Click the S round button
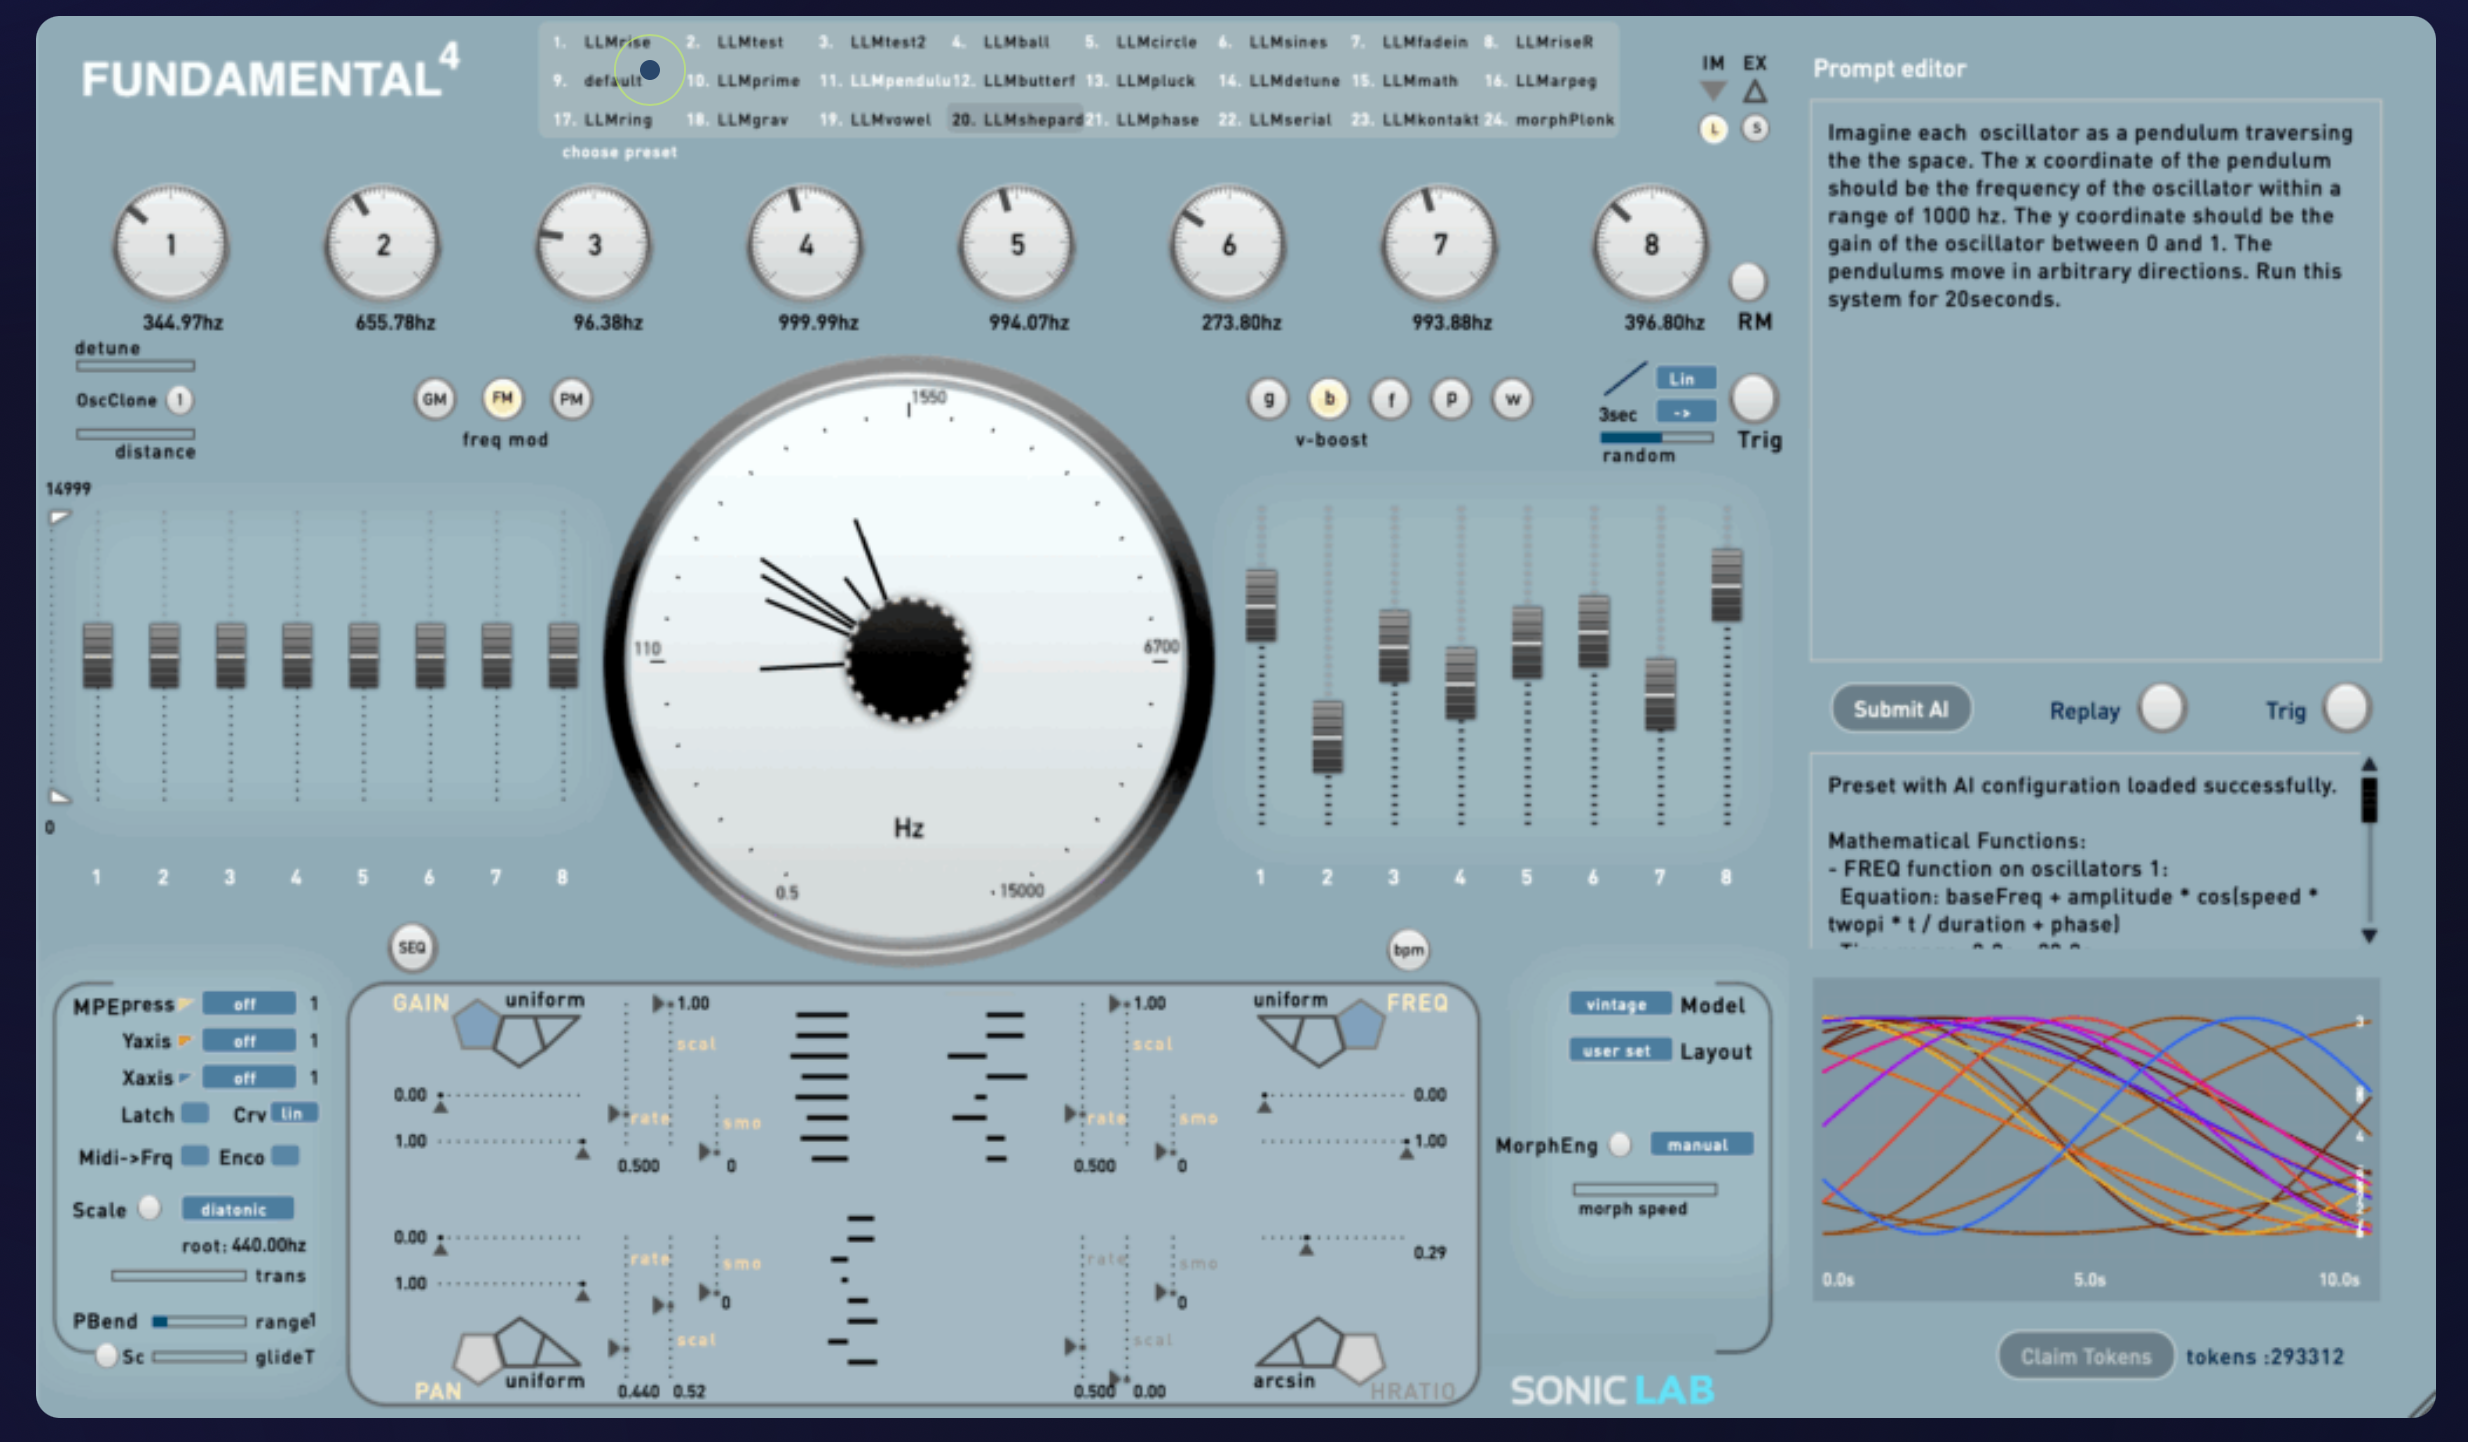The width and height of the screenshot is (2468, 1442). click(x=1755, y=128)
